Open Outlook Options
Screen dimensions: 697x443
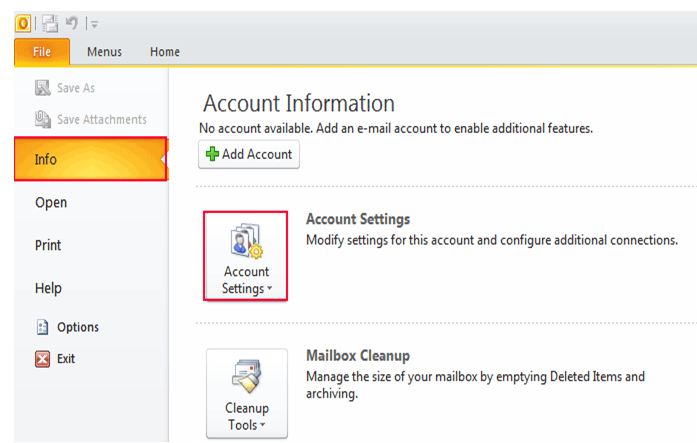click(x=67, y=327)
